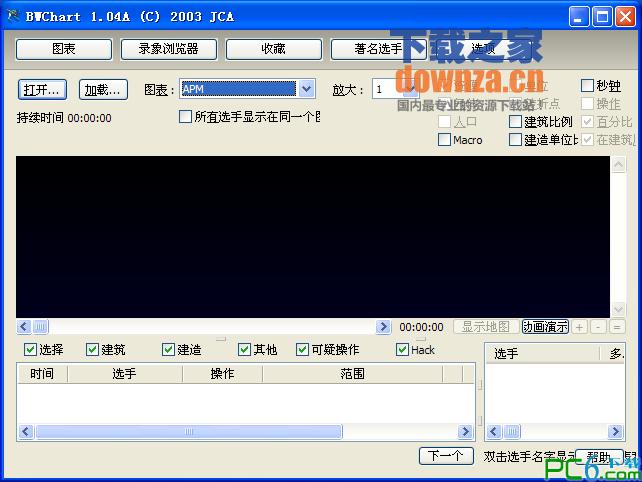This screenshot has width=642, height=482.
Task: Click the action list horizontal scrollbar thumb
Action: point(189,432)
